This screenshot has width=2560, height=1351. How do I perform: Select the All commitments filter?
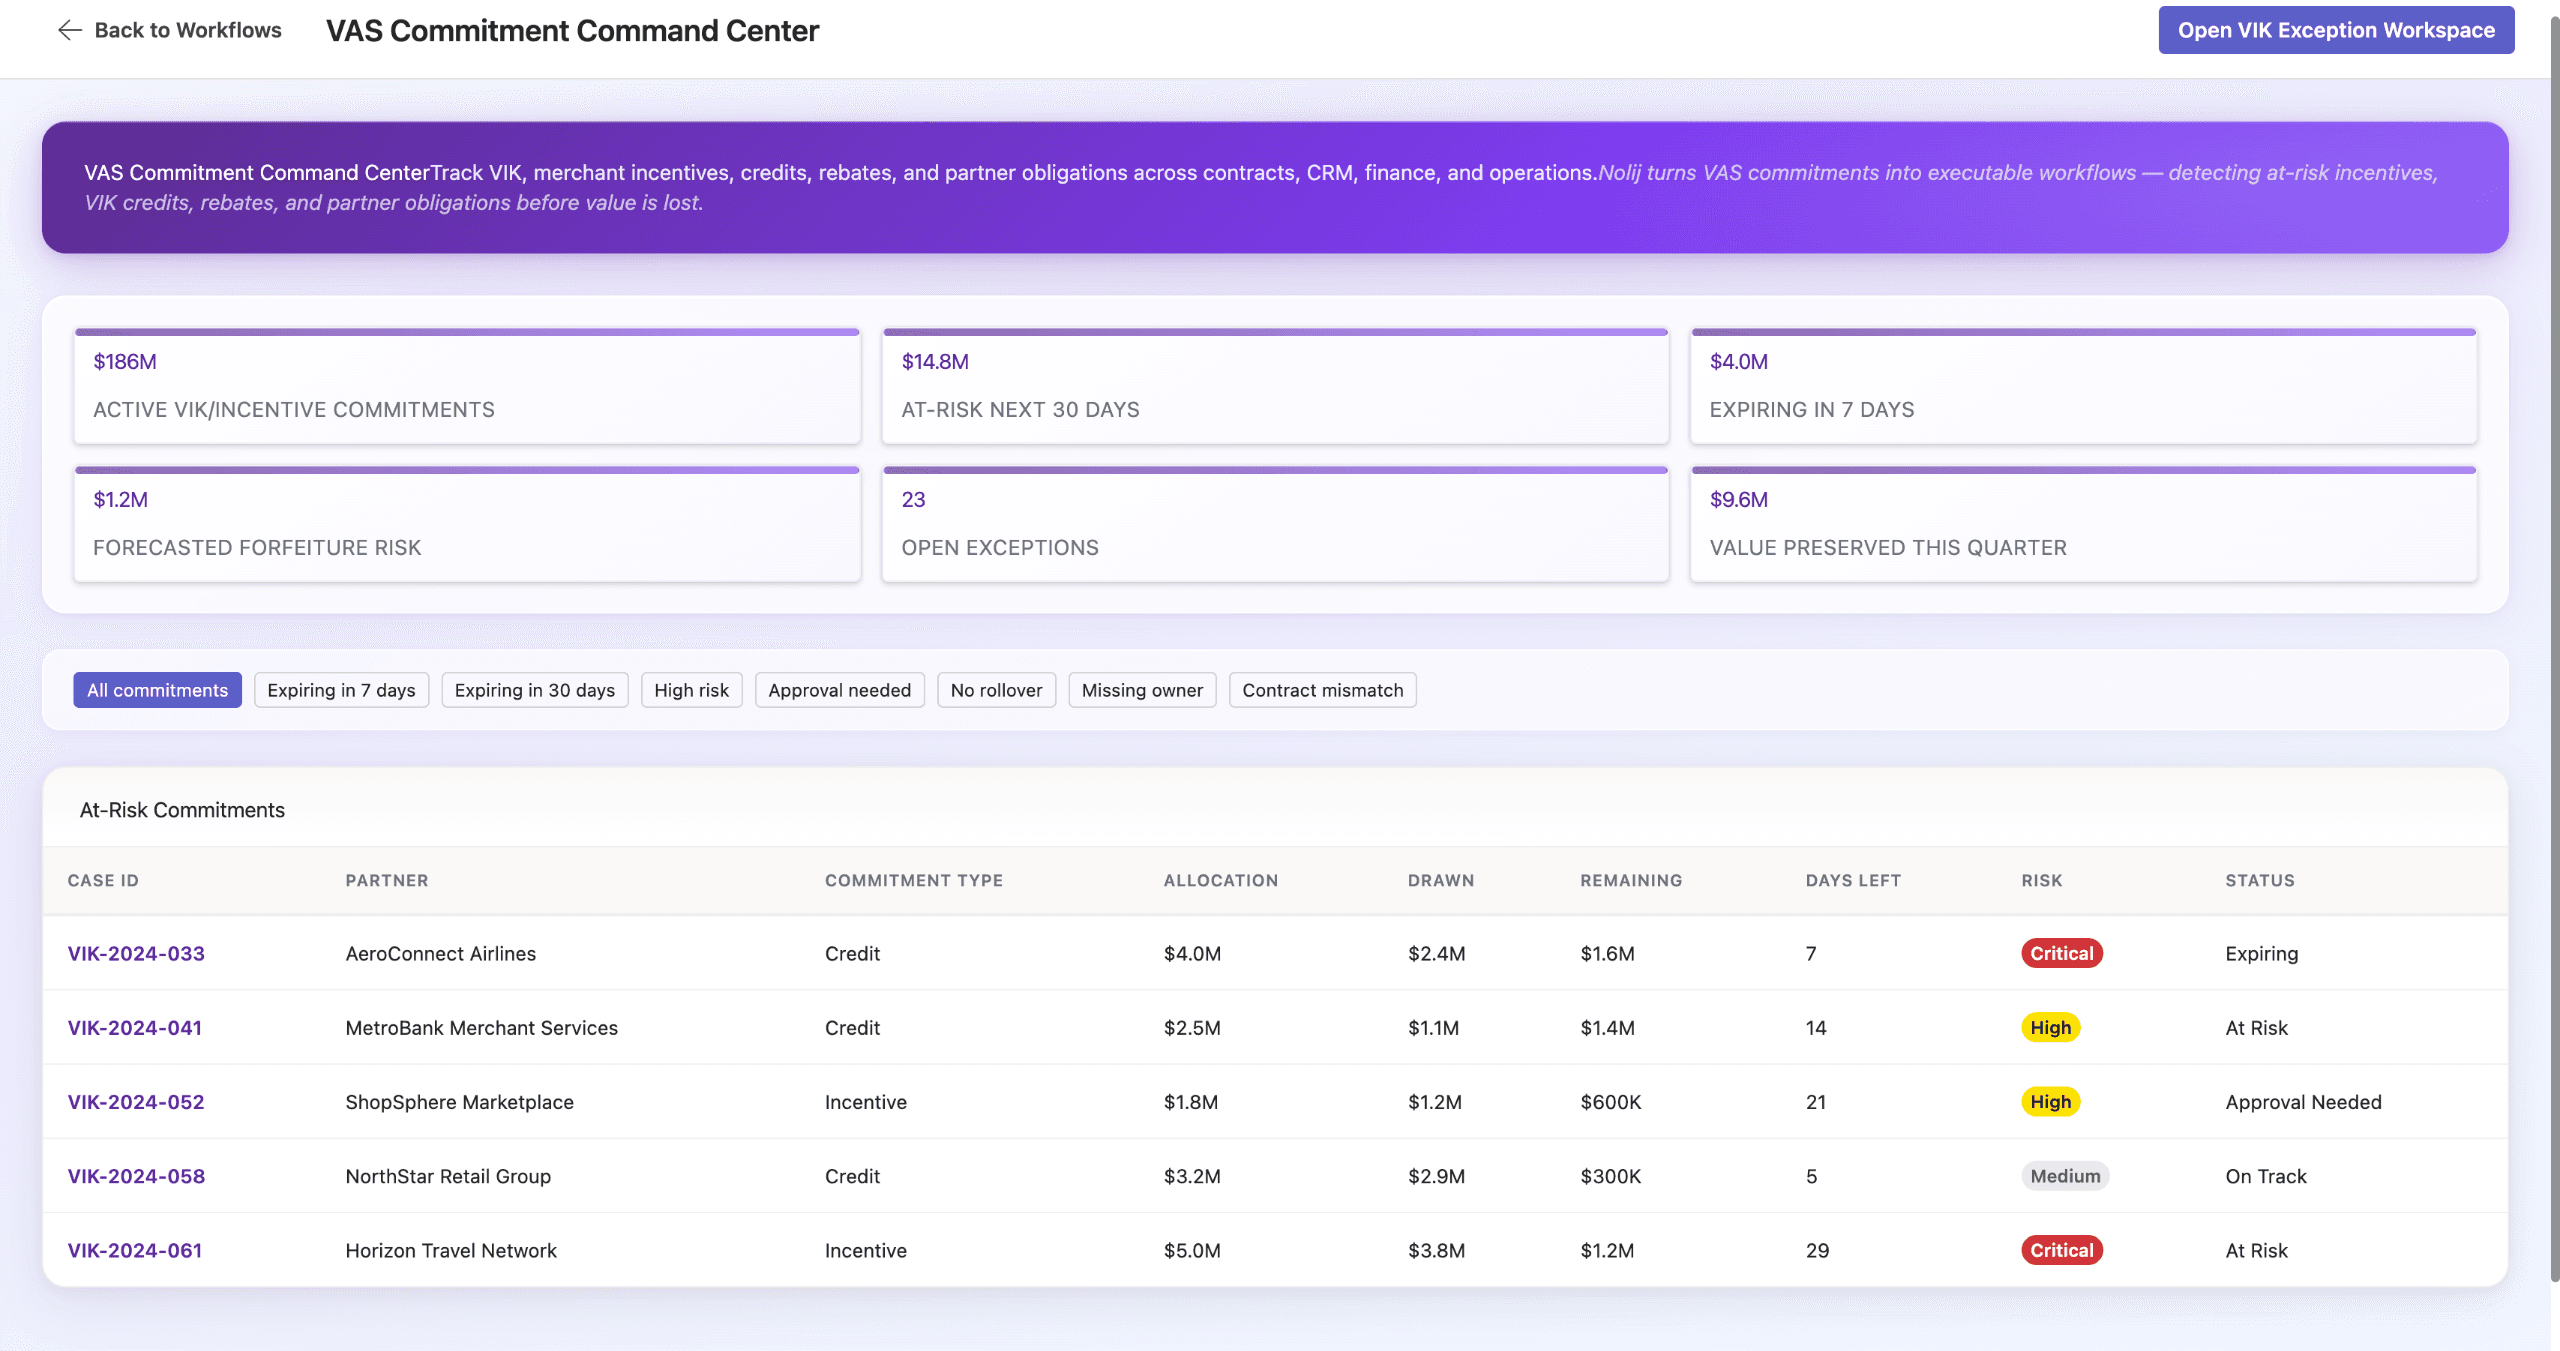point(157,690)
